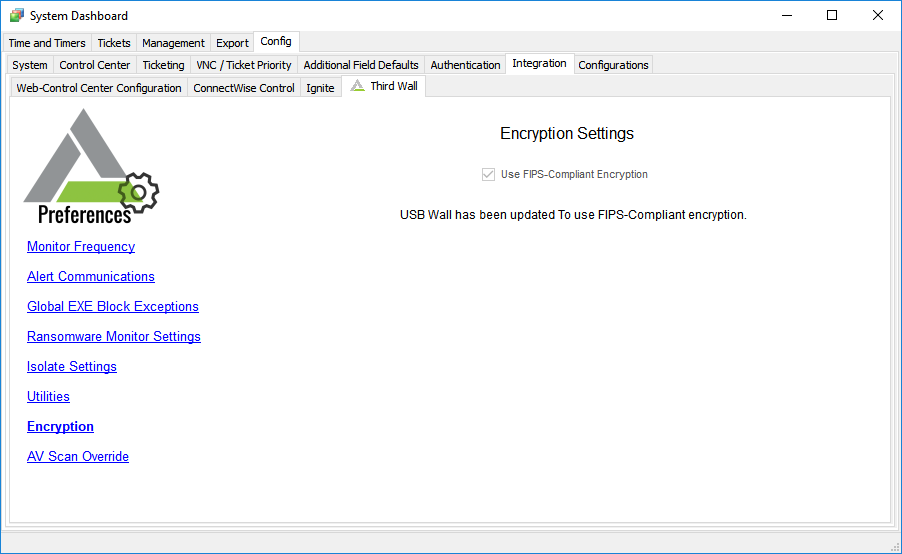Open Alert Communications link
Screen dimensions: 902x554
click(x=91, y=276)
